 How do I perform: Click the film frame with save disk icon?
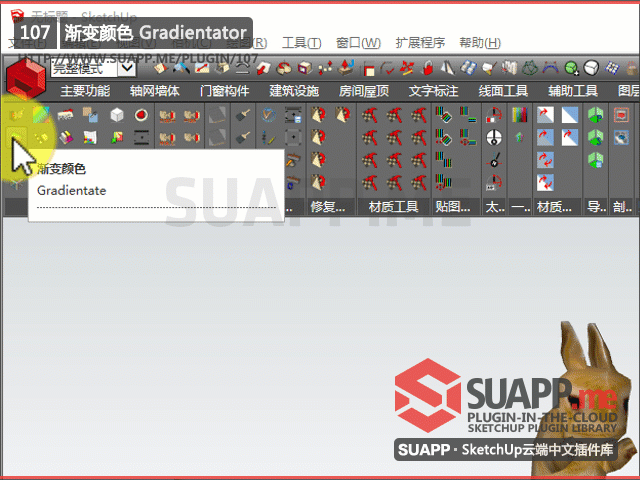click(x=293, y=115)
